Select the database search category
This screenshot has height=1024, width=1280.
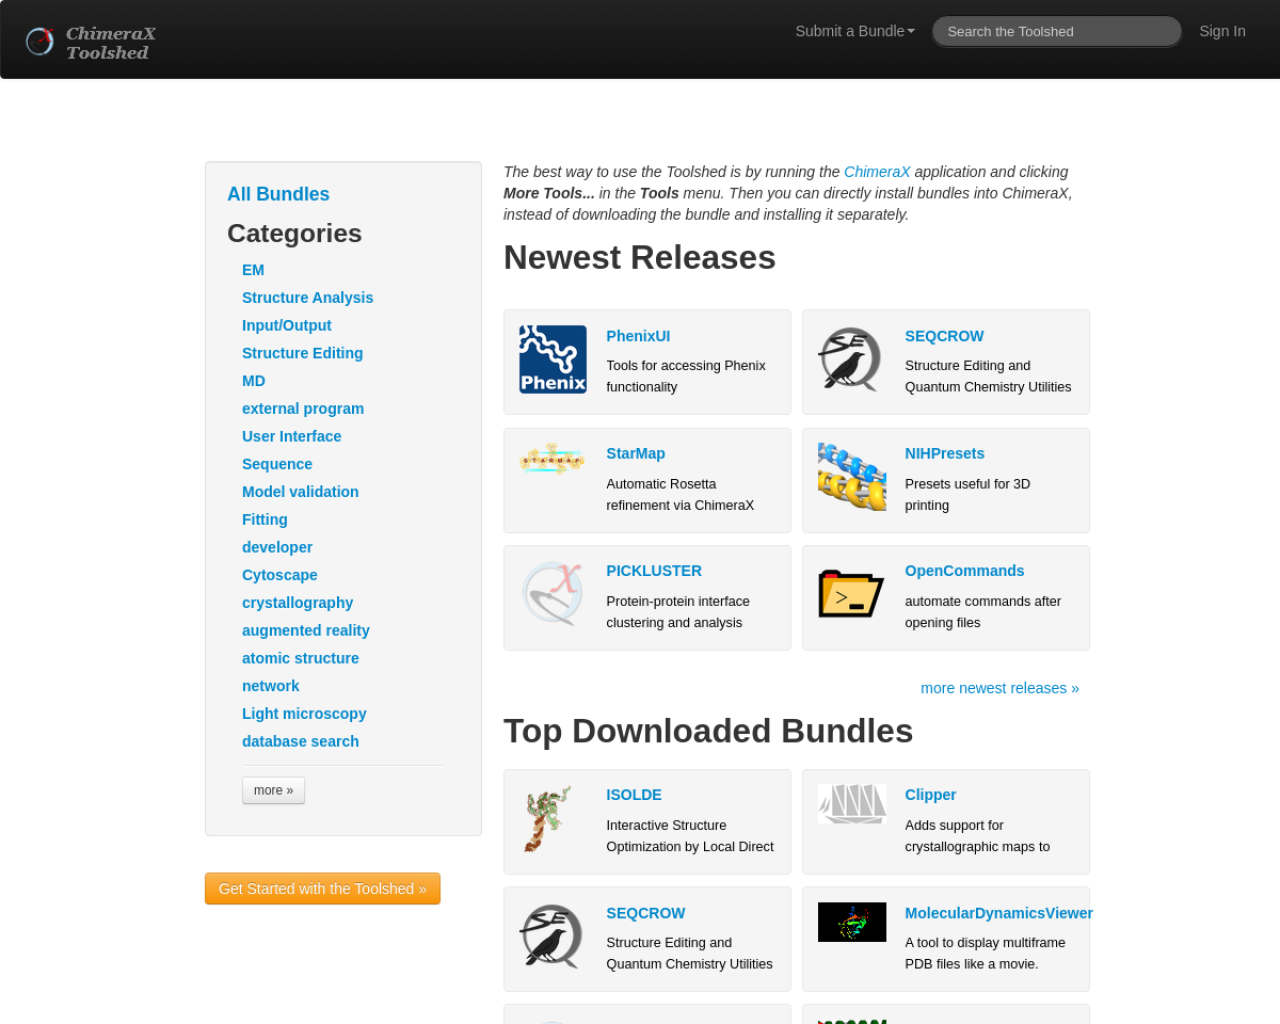click(x=300, y=741)
